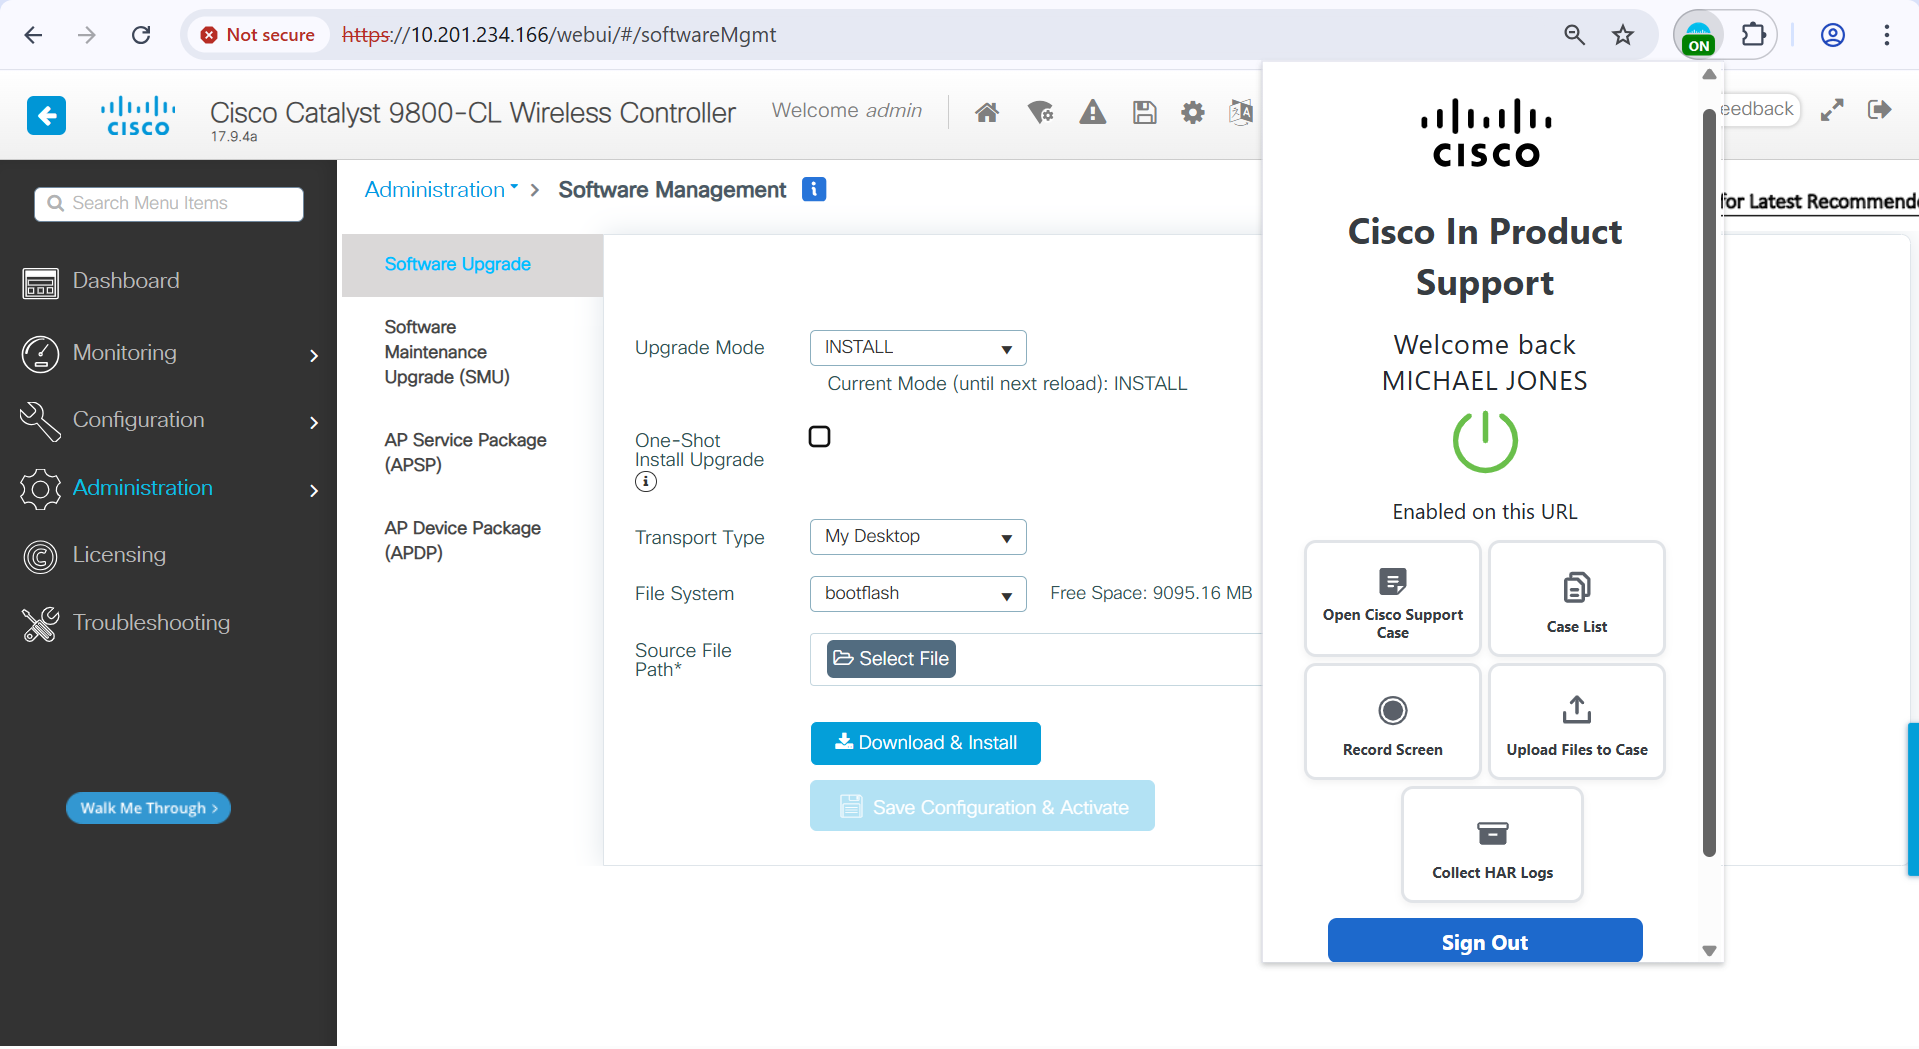1919x1049 pixels.
Task: Open AP Service Package (APSP) tab
Action: 465,452
